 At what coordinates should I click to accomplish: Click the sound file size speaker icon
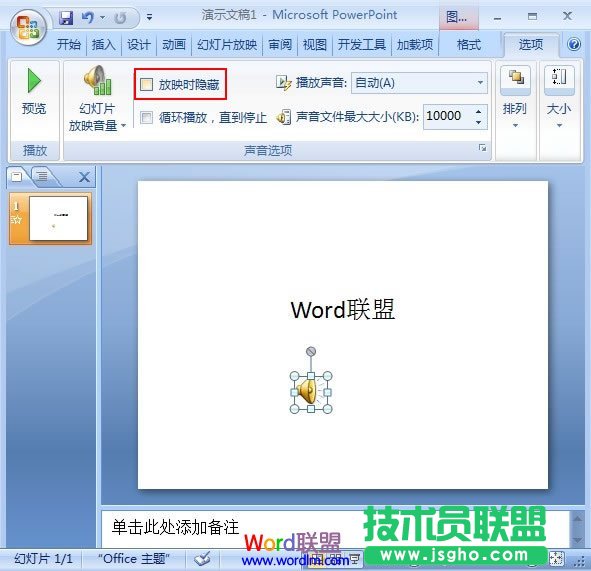click(x=283, y=117)
